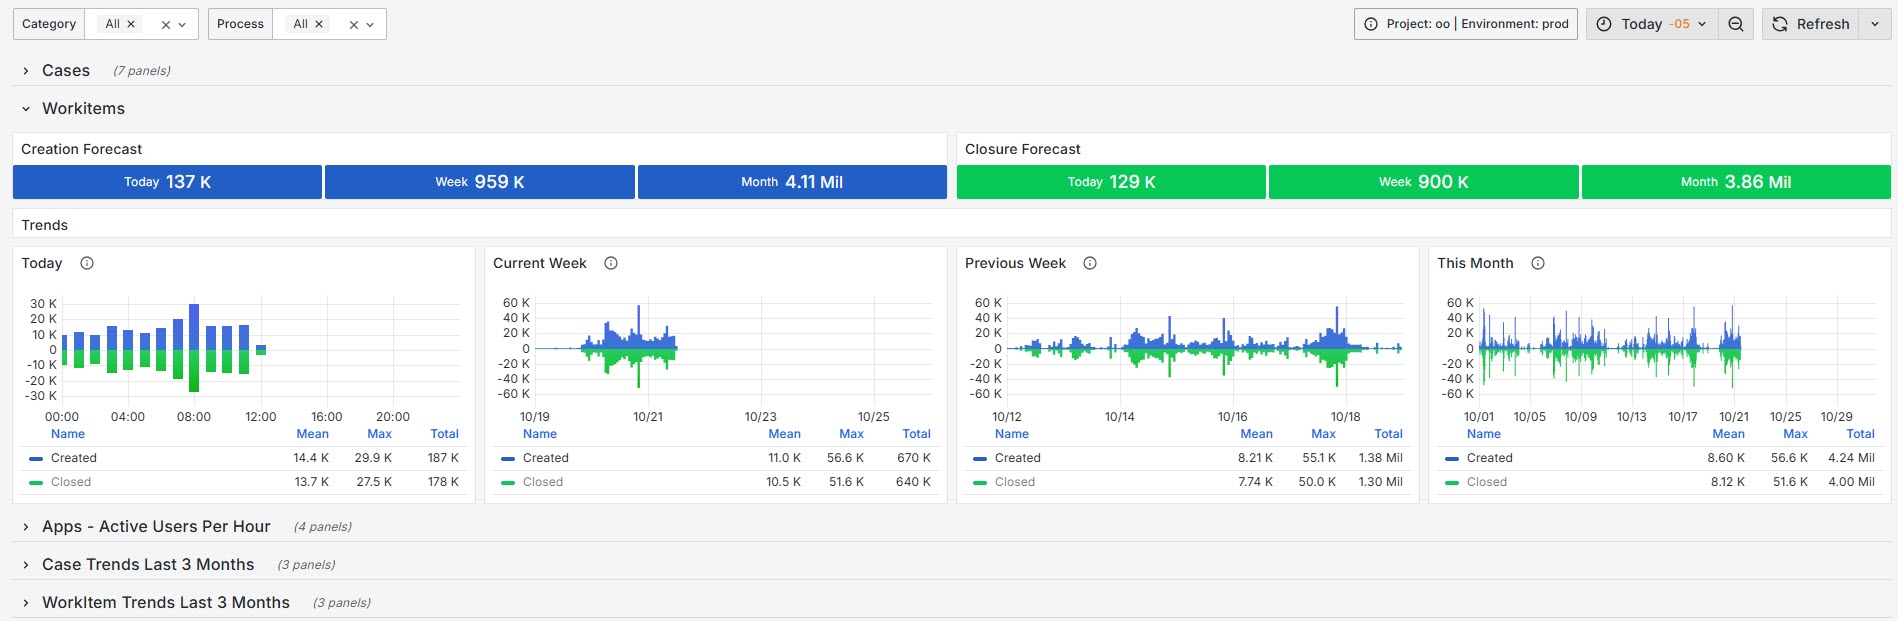
Task: Open the refresh interval dropdown arrow
Action: (1875, 24)
